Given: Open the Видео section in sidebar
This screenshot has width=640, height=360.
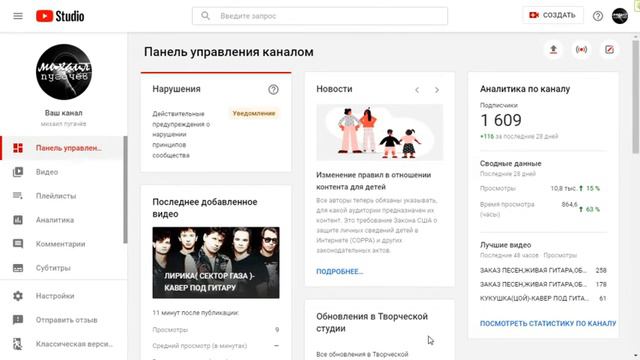Looking at the screenshot, I should [62, 172].
